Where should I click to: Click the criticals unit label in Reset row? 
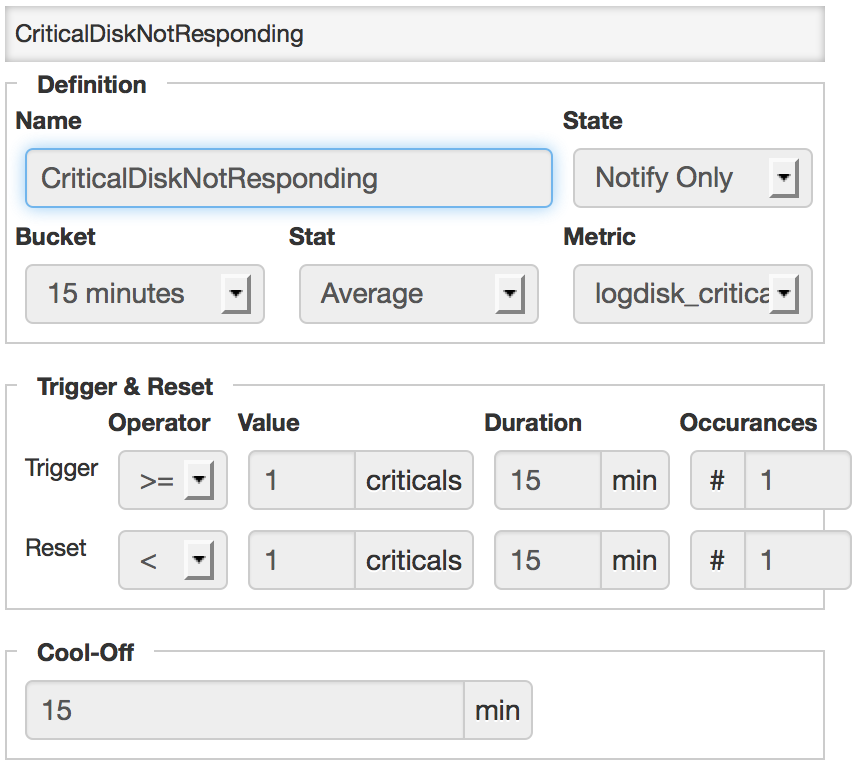(x=414, y=561)
